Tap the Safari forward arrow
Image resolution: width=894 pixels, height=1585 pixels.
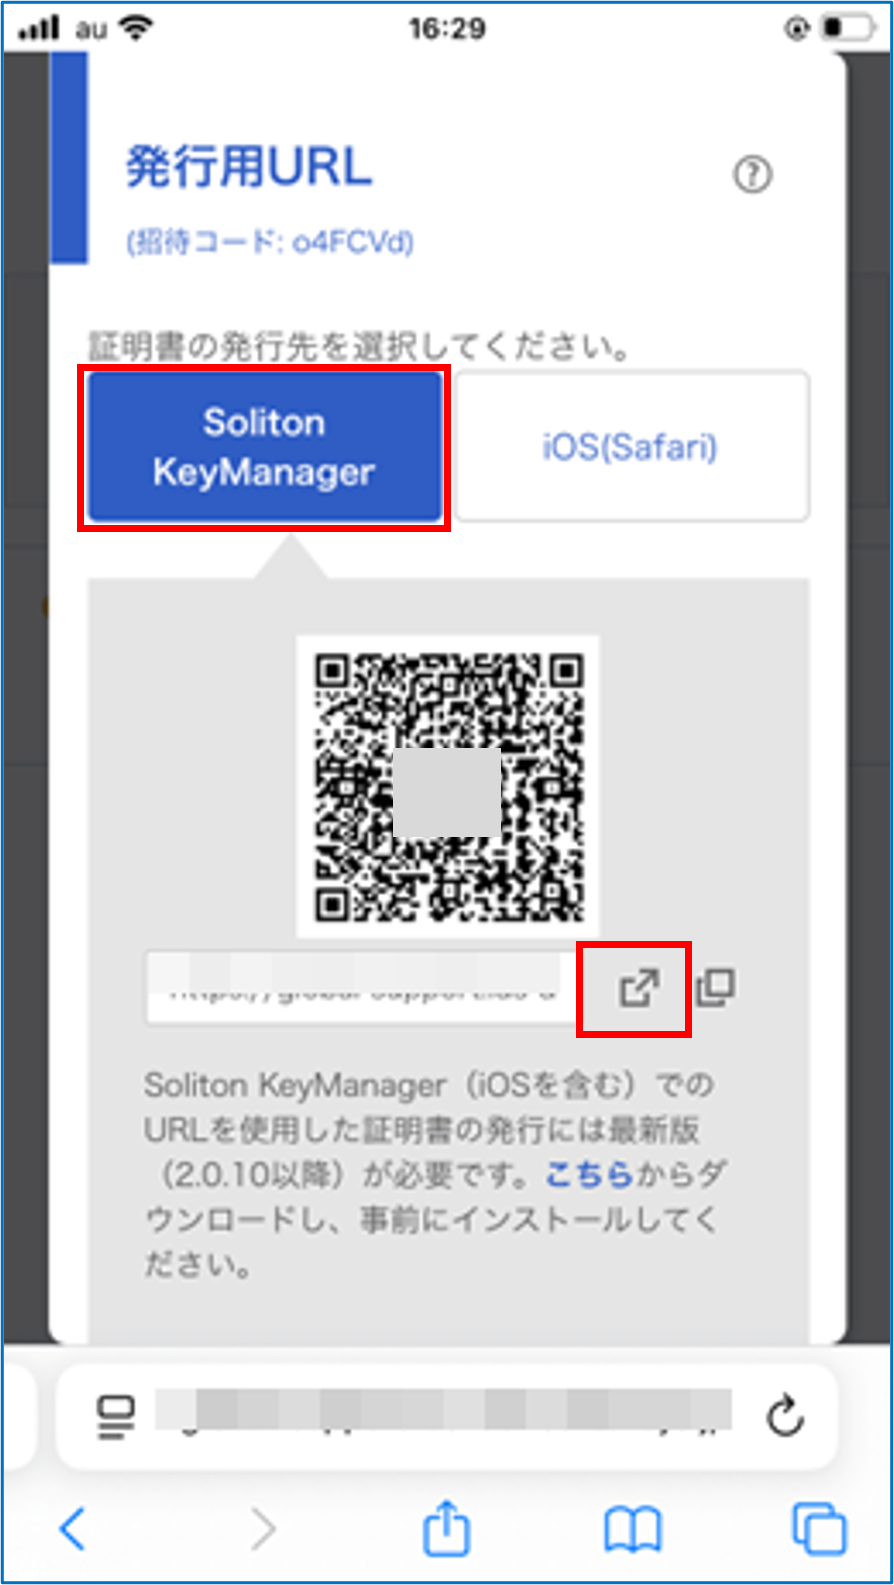coord(262,1529)
